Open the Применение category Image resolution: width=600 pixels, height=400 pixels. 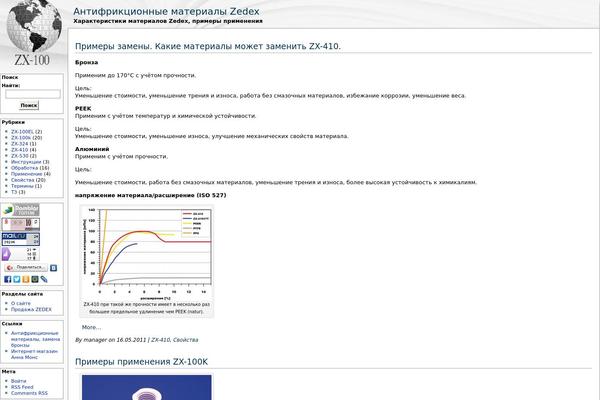[x=27, y=174]
